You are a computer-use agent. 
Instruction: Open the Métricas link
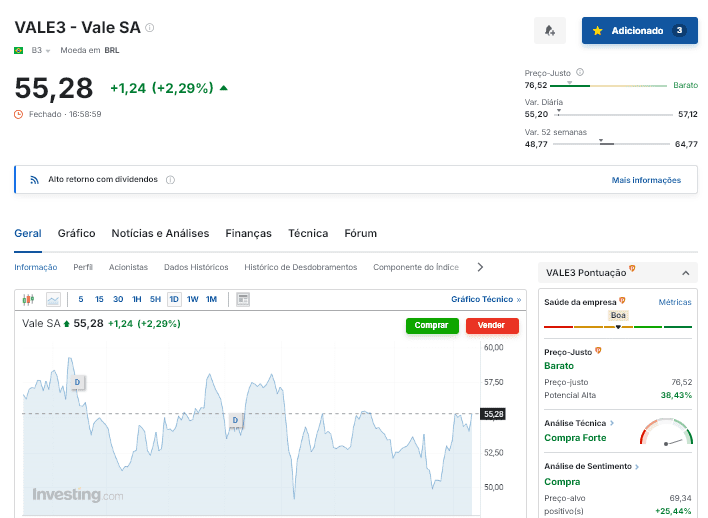pos(675,302)
